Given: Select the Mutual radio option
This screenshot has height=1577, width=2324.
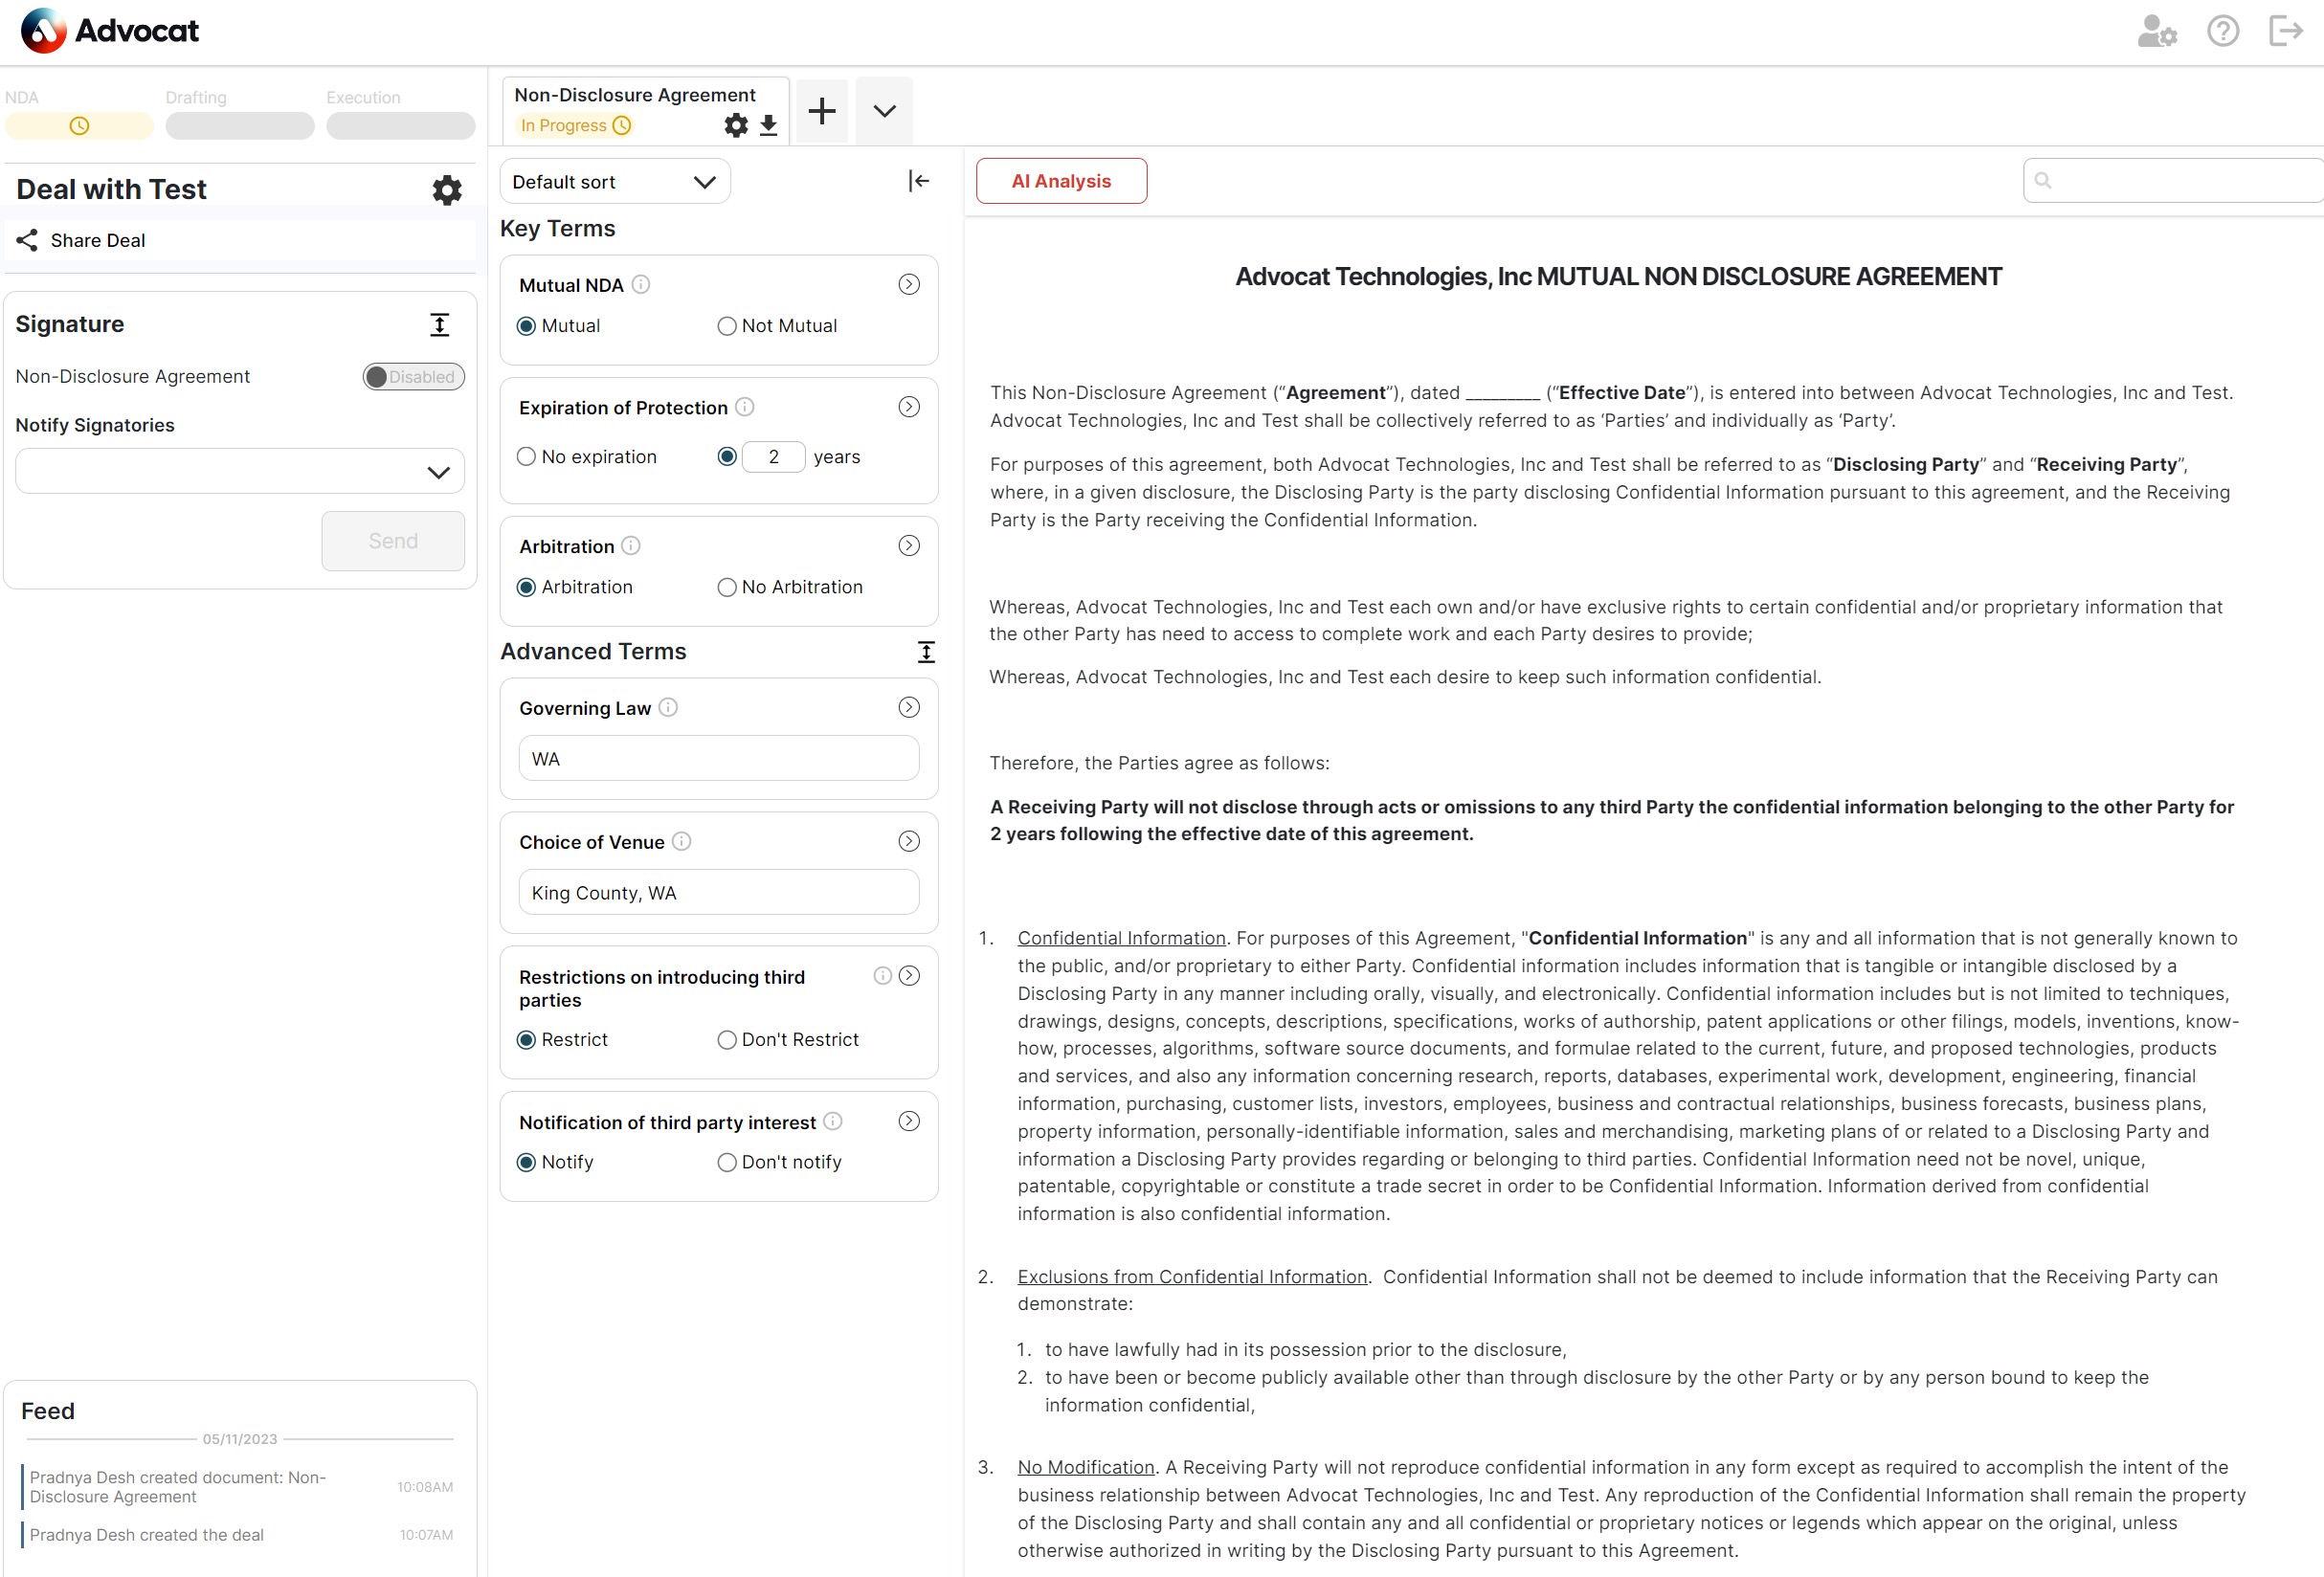Looking at the screenshot, I should coord(526,326).
